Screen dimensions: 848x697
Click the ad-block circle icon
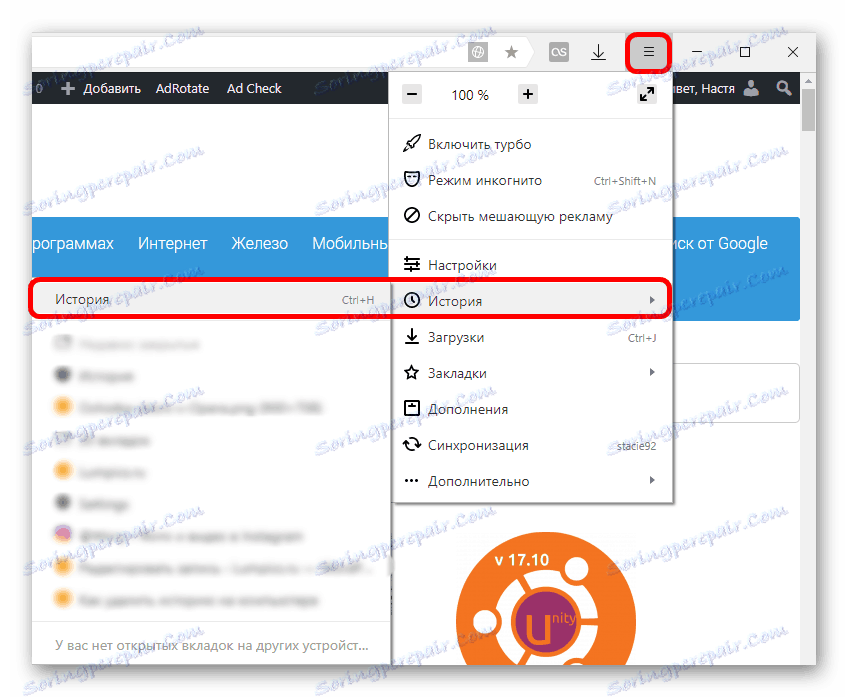point(412,215)
